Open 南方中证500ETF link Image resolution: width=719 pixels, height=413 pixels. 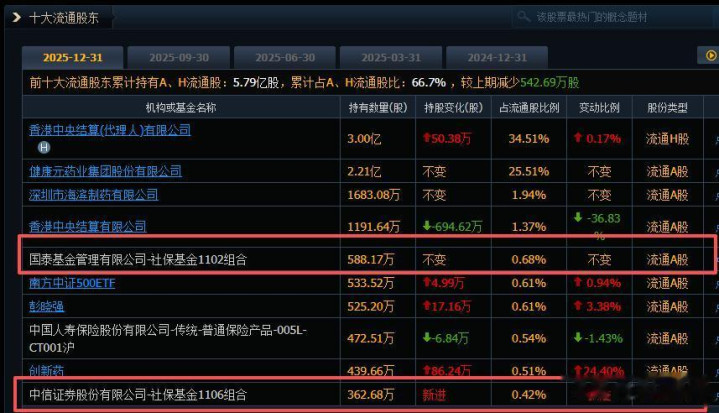point(72,283)
